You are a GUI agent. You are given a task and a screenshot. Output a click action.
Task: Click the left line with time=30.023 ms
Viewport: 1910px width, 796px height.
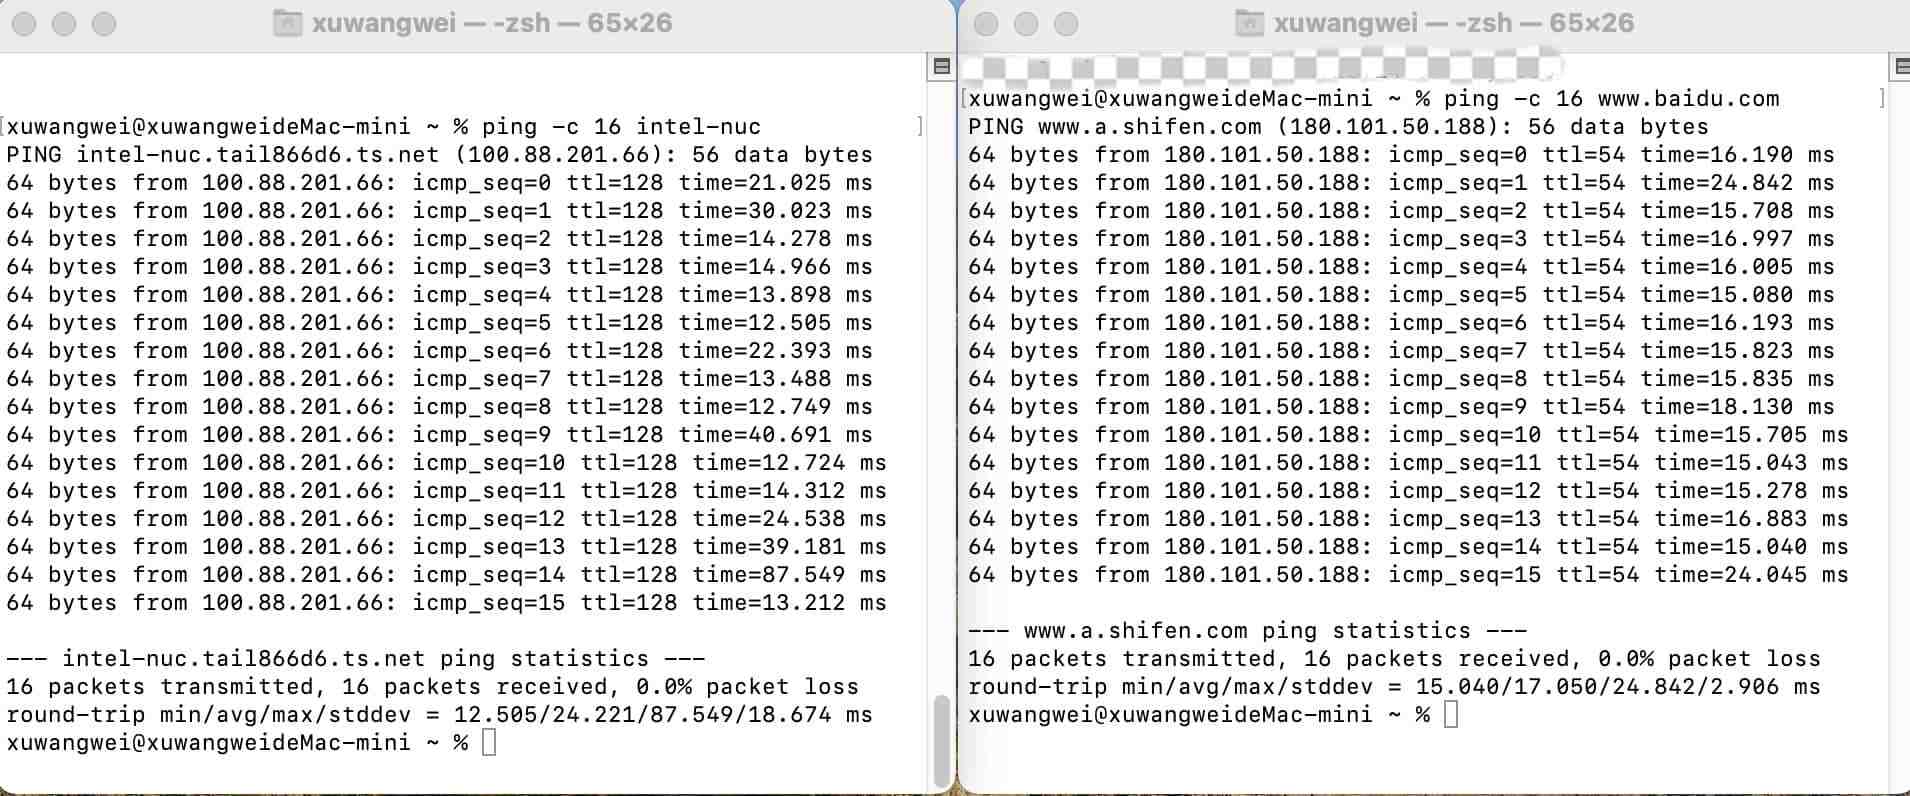point(440,211)
